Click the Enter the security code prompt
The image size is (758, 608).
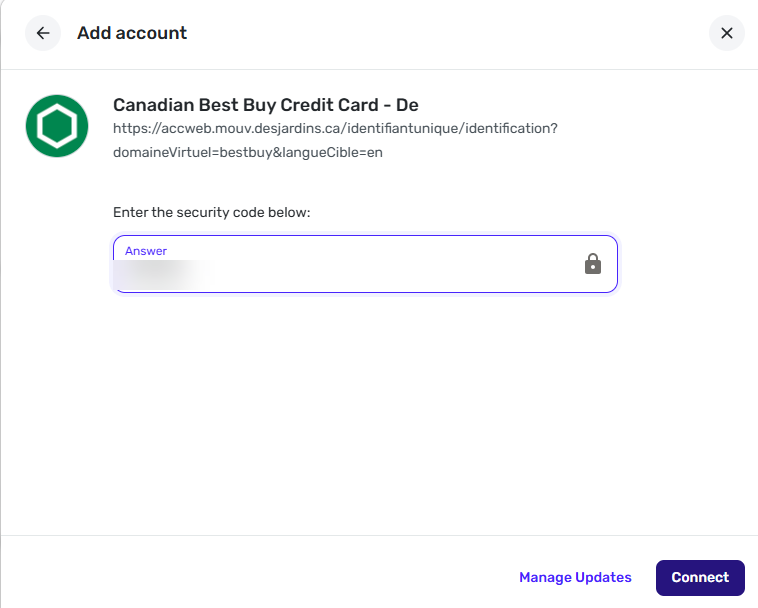click(x=212, y=212)
